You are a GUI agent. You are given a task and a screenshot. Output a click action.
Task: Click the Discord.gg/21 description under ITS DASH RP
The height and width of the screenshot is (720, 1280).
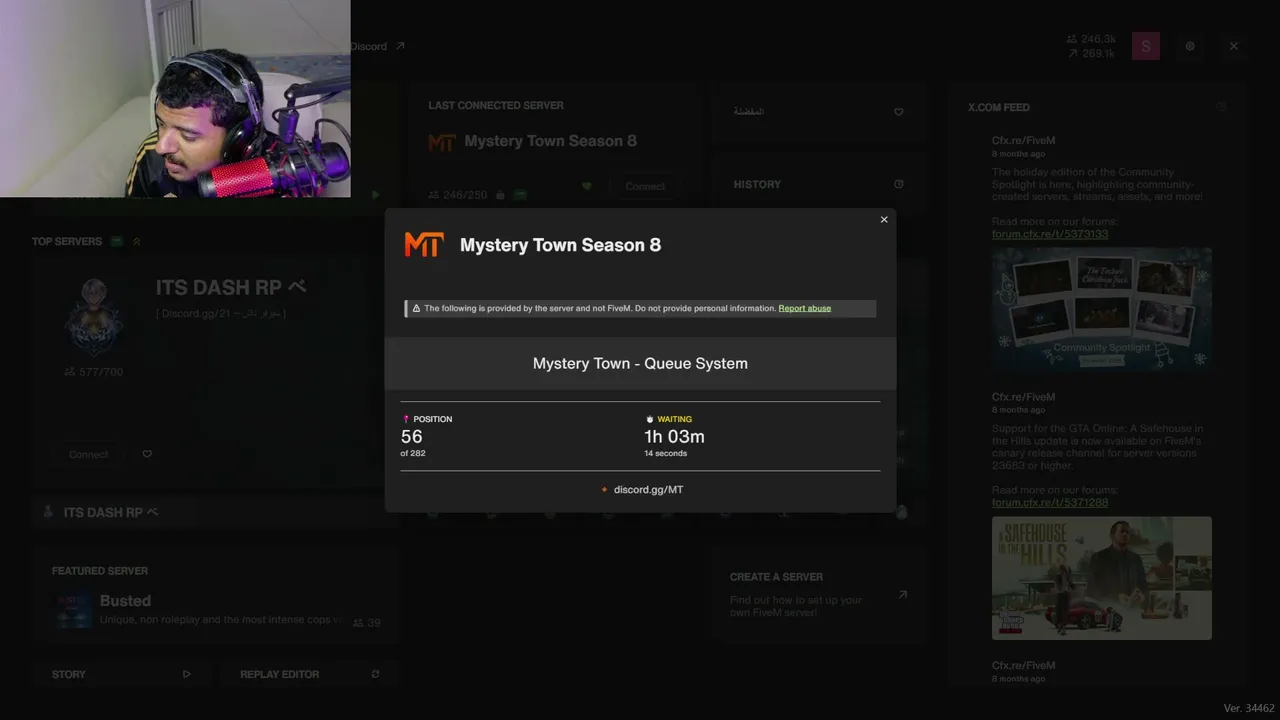pos(221,313)
